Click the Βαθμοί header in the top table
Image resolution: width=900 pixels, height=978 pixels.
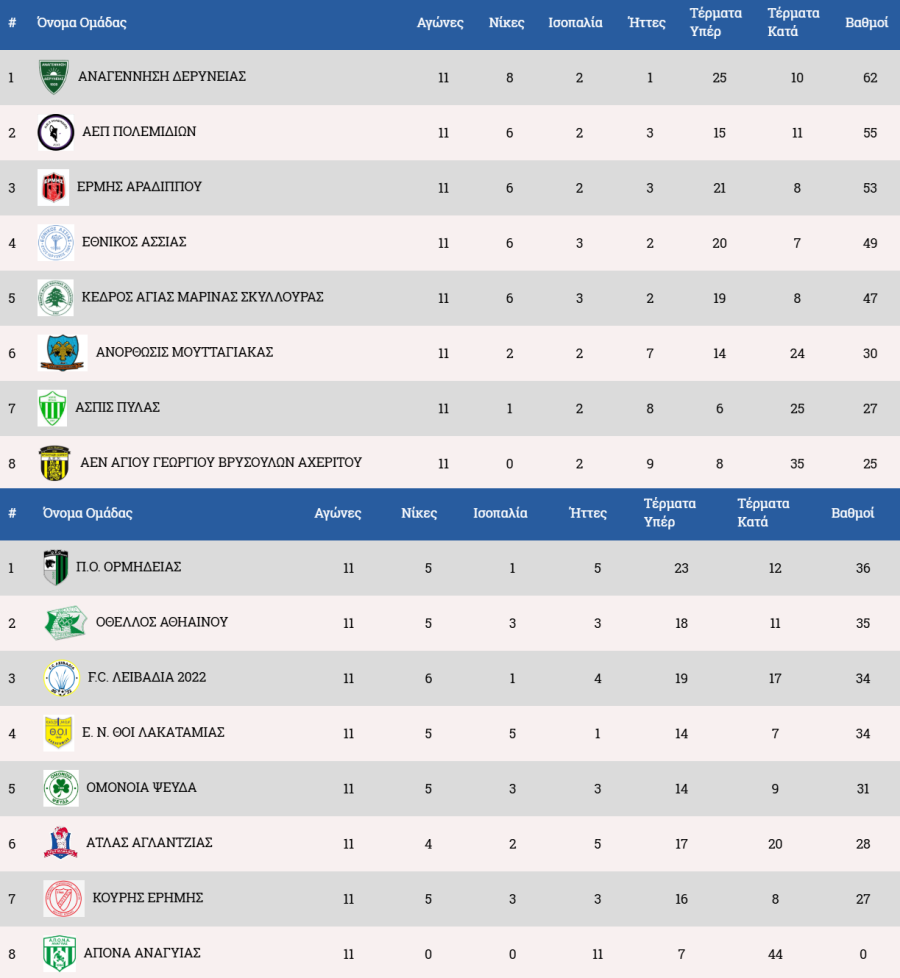pos(866,23)
